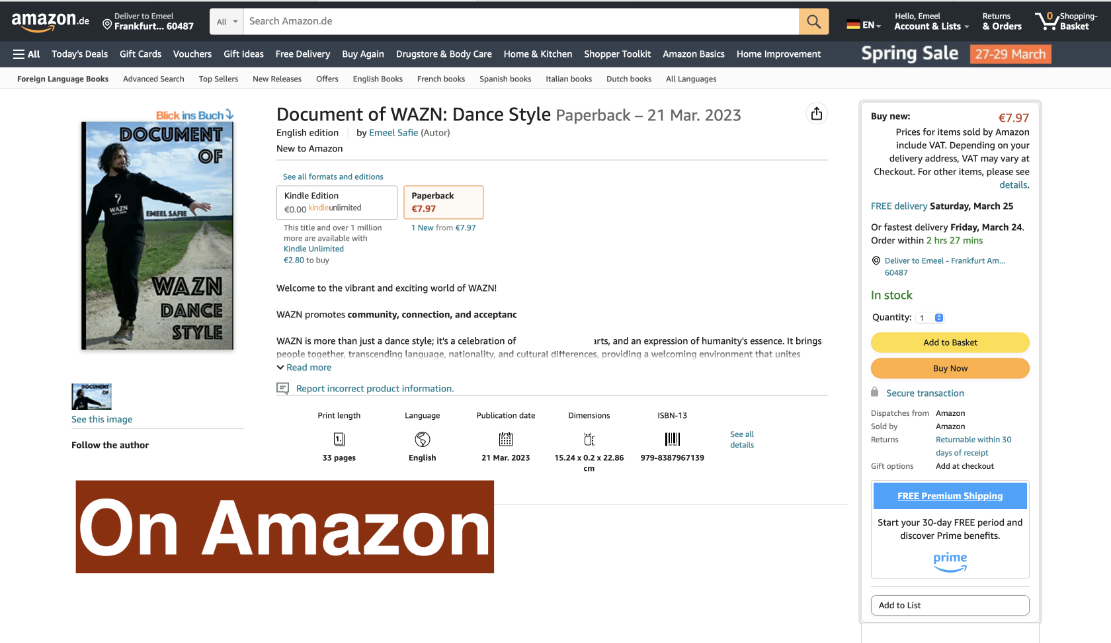This screenshot has width=1111, height=643.
Task: Click 1 New from €7.97 link
Action: [x=444, y=228]
